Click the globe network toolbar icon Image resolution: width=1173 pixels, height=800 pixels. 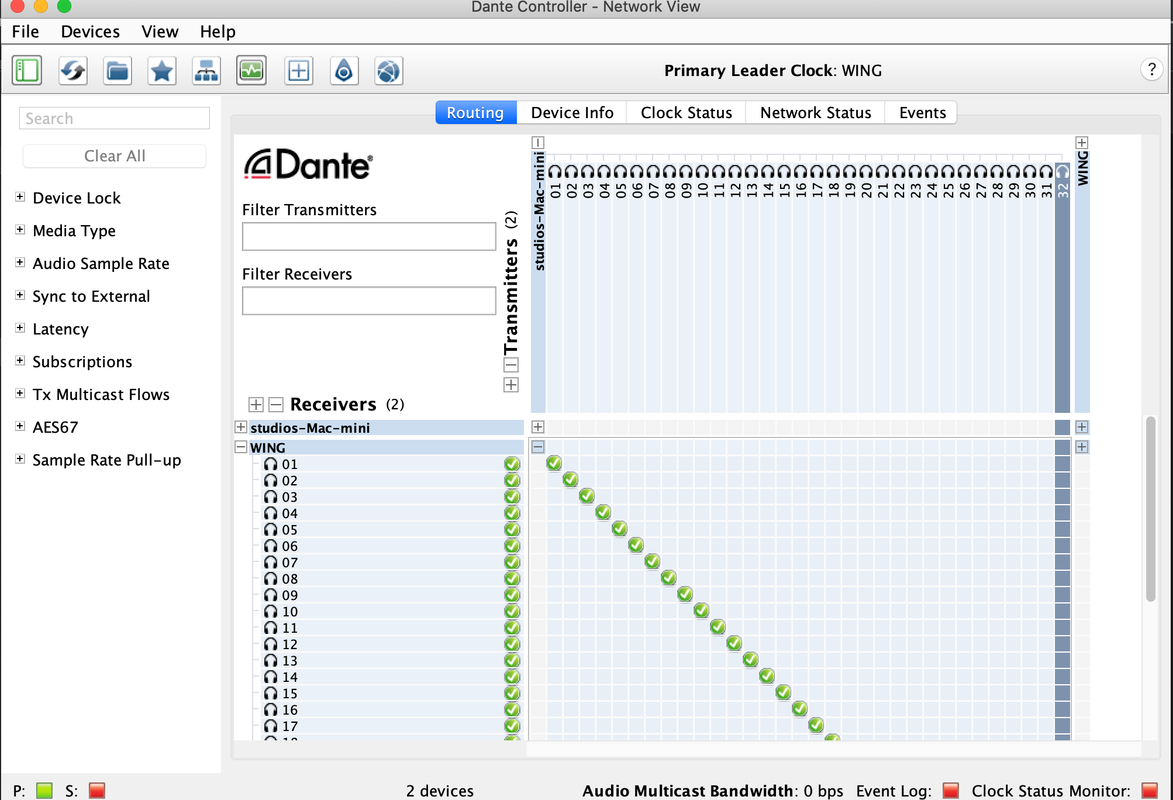pos(388,71)
